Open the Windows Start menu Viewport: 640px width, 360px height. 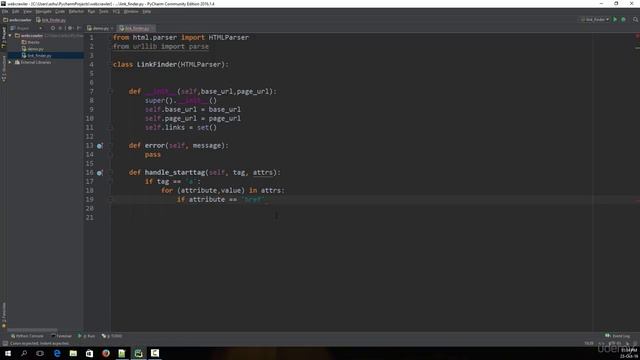(8, 353)
